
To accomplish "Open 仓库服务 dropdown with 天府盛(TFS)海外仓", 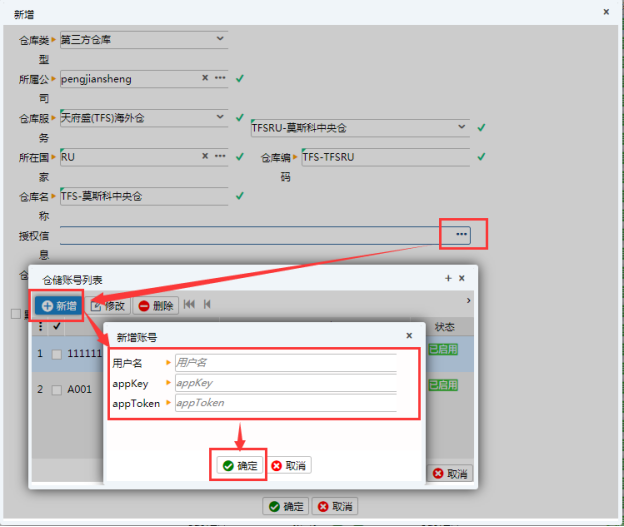I will (225, 117).
